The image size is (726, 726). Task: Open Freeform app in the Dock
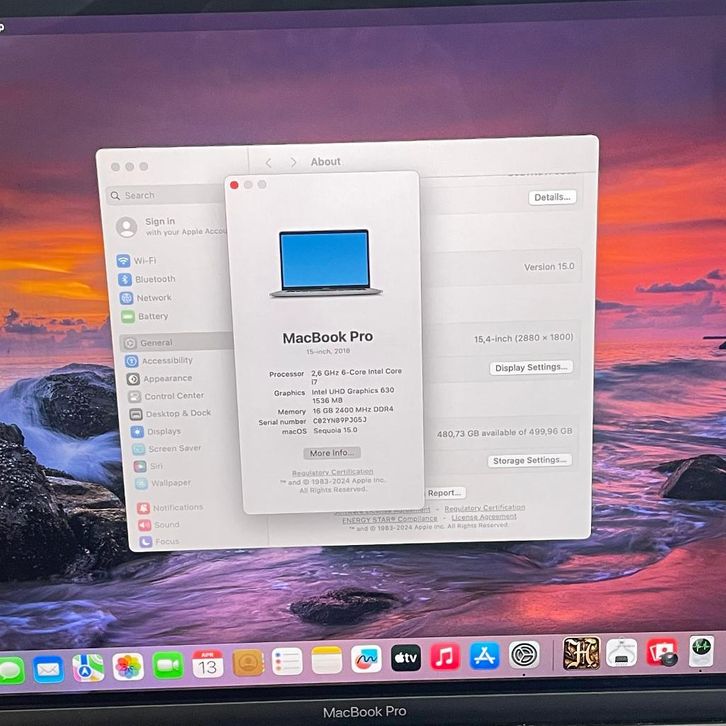coord(366,660)
